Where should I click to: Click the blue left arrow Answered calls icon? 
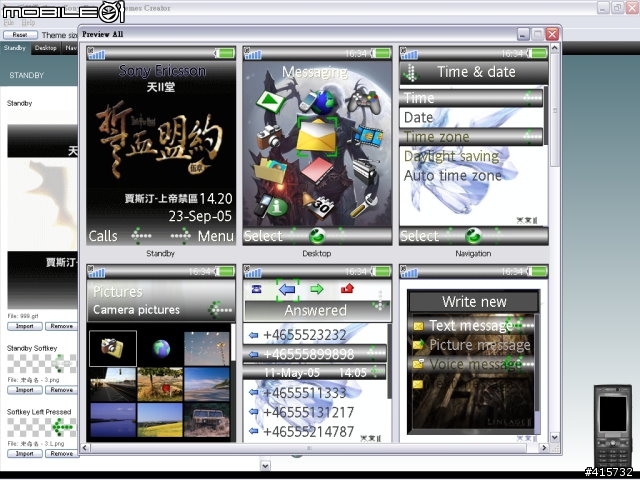point(287,289)
